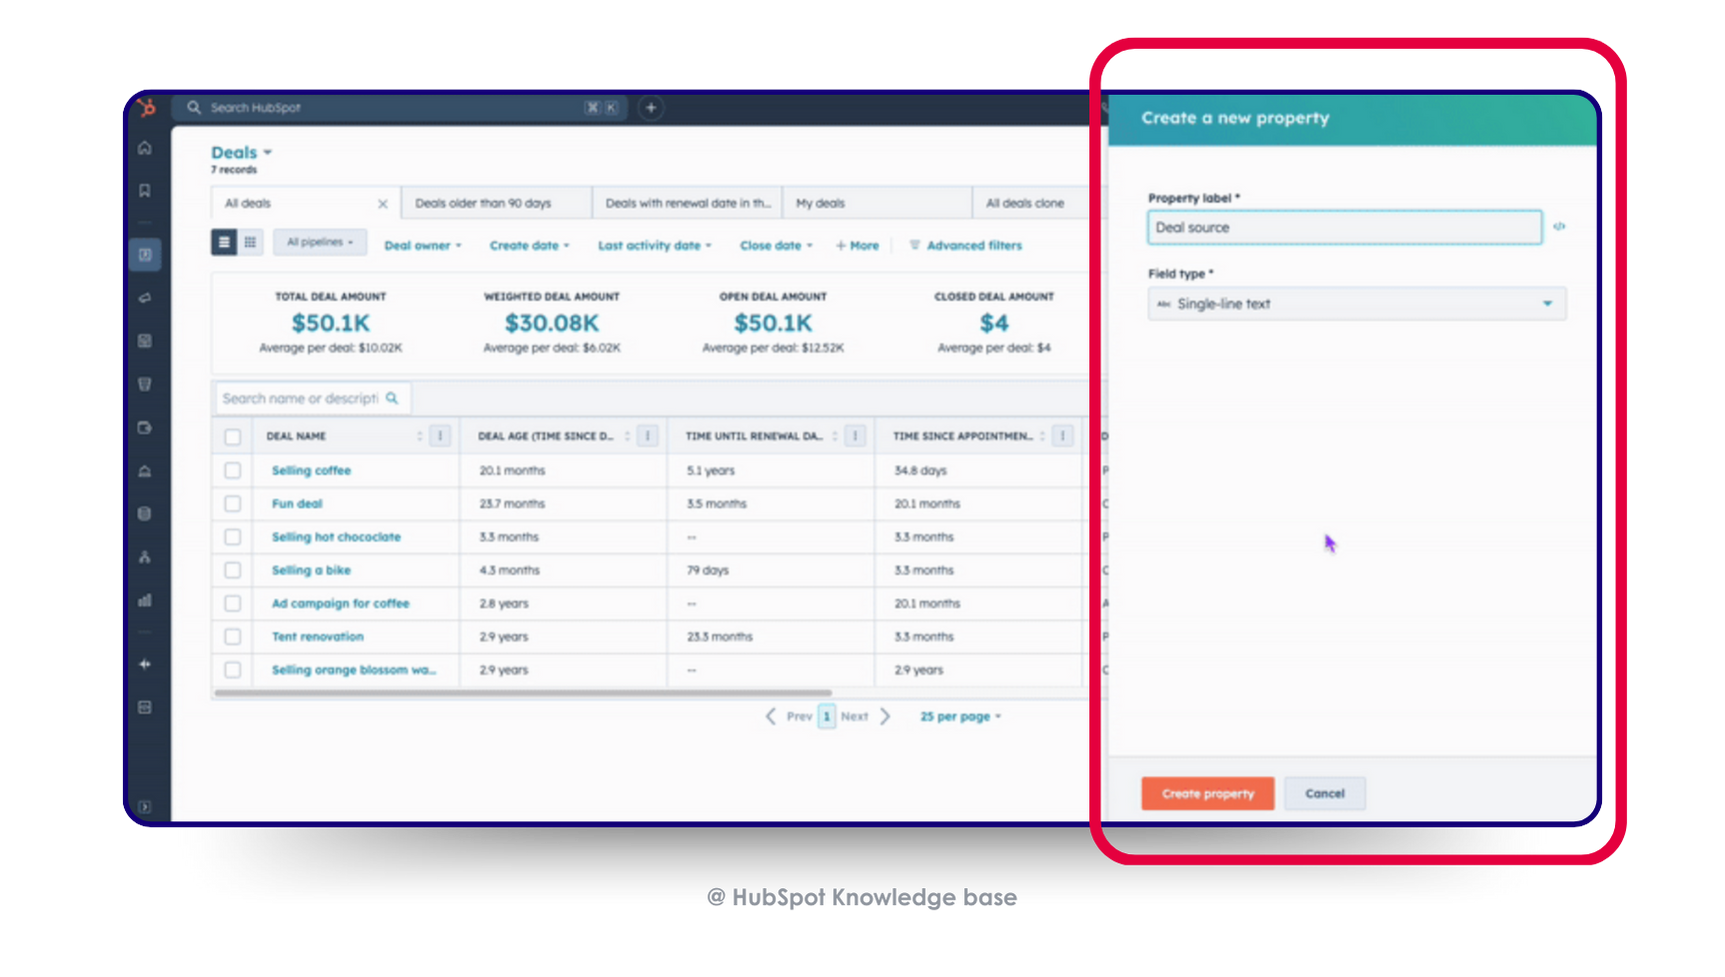The height and width of the screenshot is (977, 1725).
Task: Open the Marketing megaphone sidebar icon
Action: click(145, 298)
